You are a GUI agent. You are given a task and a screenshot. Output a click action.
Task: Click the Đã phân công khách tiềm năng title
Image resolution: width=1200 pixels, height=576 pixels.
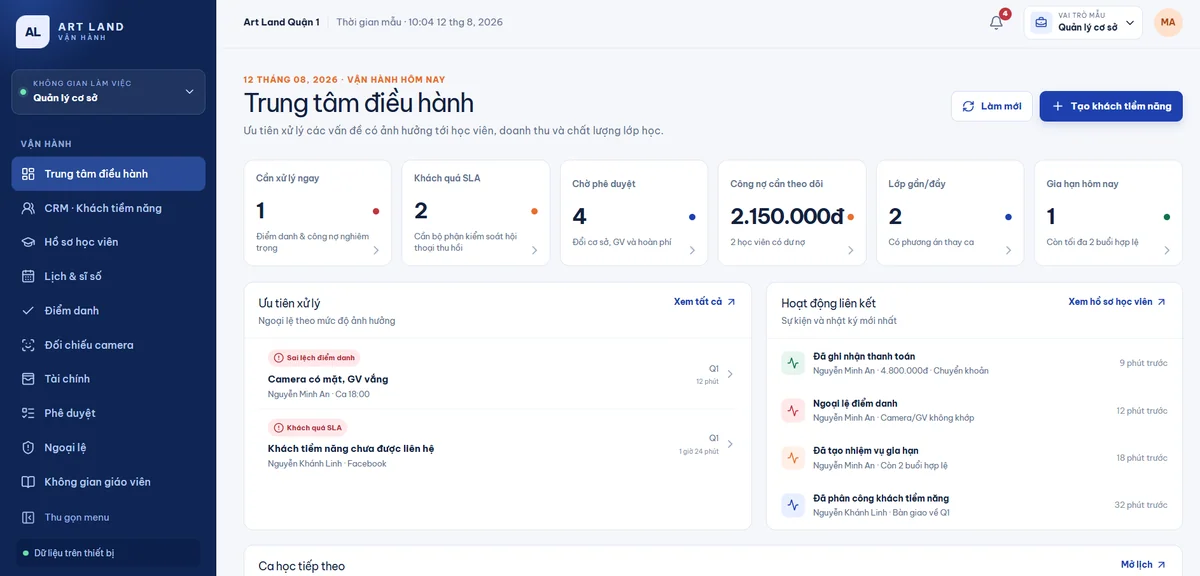tap(881, 498)
